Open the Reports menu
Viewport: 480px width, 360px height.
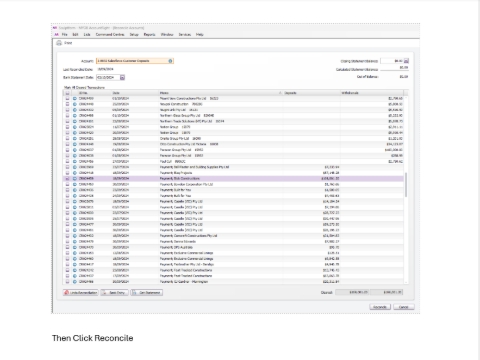pos(150,34)
